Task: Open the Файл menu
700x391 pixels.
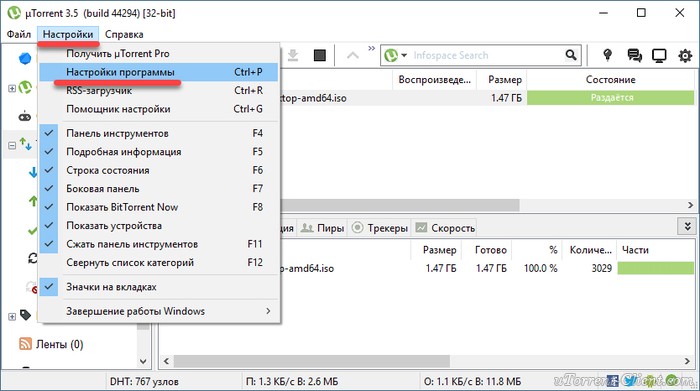Action: (x=19, y=34)
